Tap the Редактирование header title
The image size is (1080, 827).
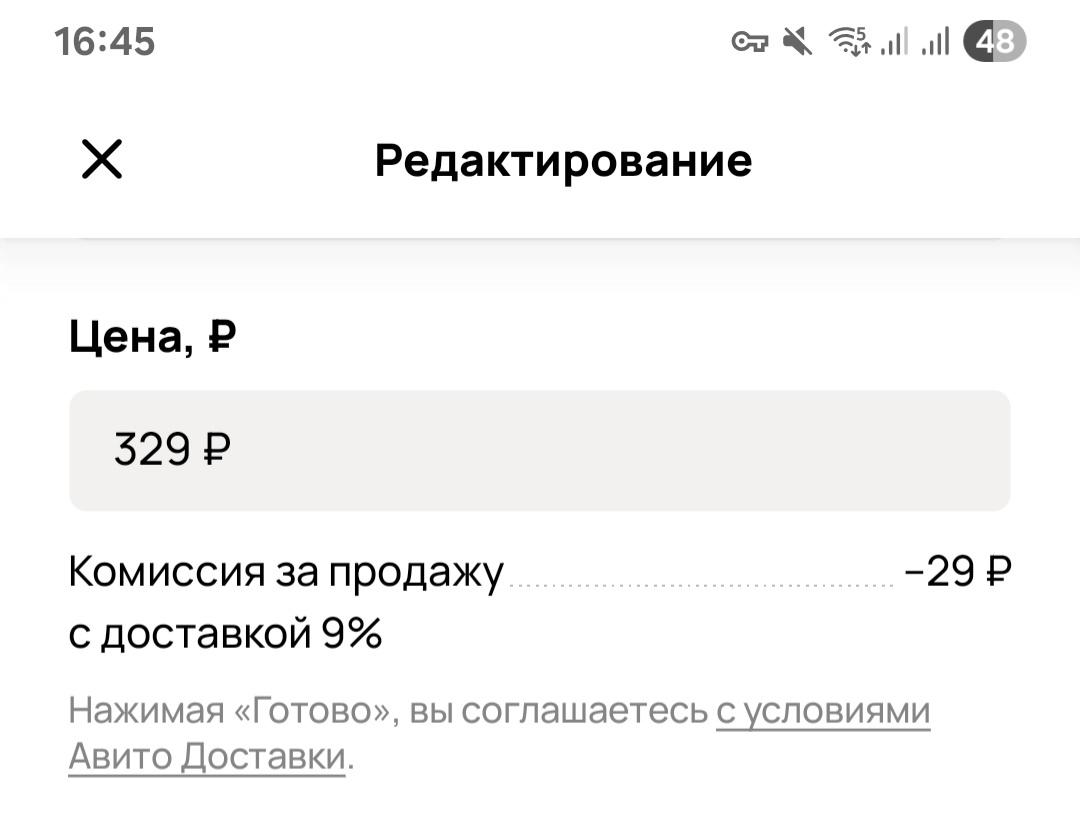pos(563,160)
